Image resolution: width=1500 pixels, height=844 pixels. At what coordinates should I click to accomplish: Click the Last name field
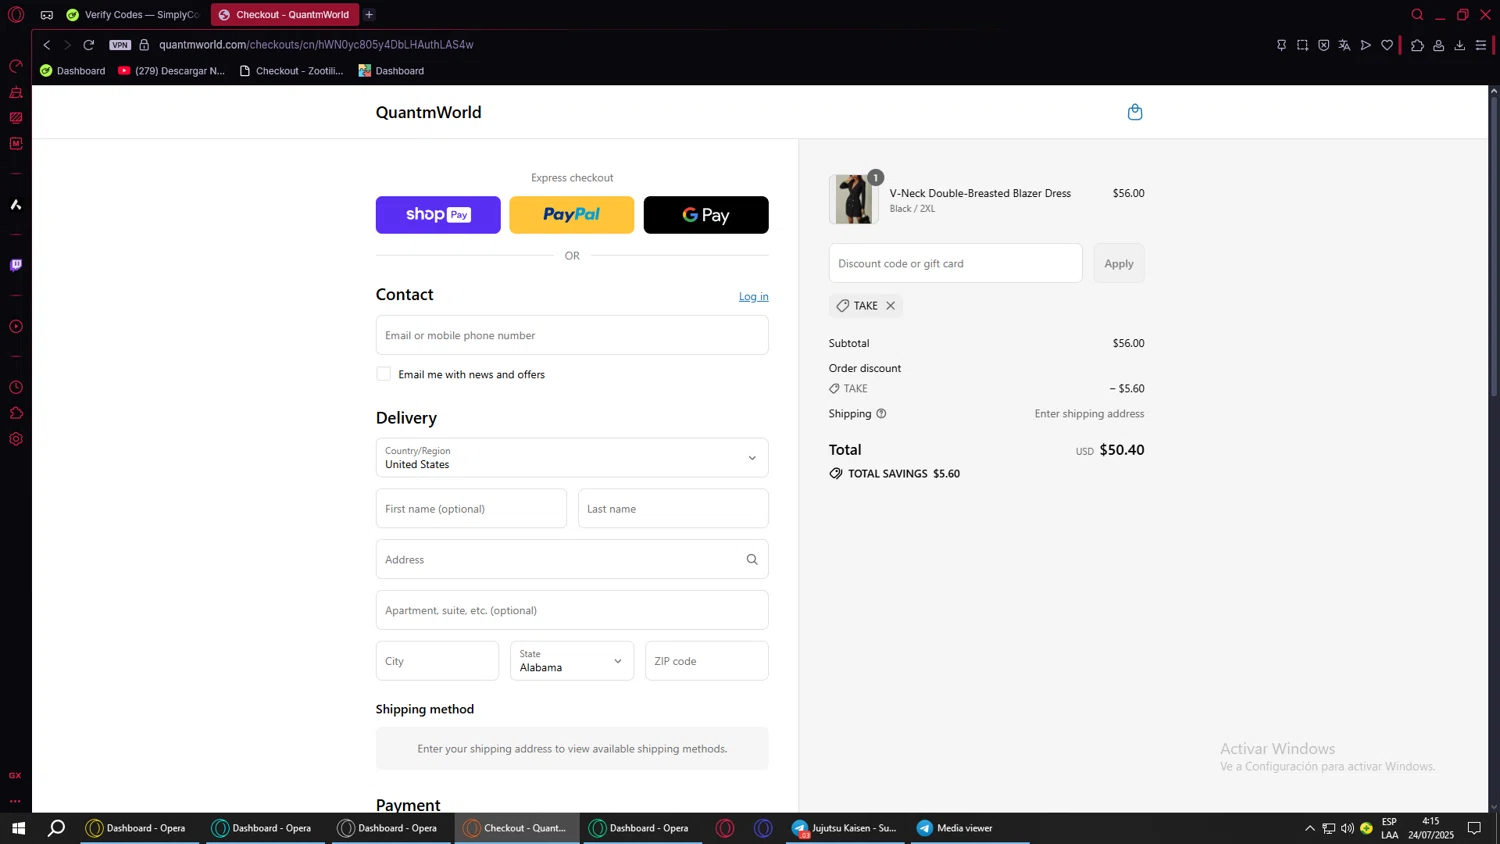click(673, 509)
